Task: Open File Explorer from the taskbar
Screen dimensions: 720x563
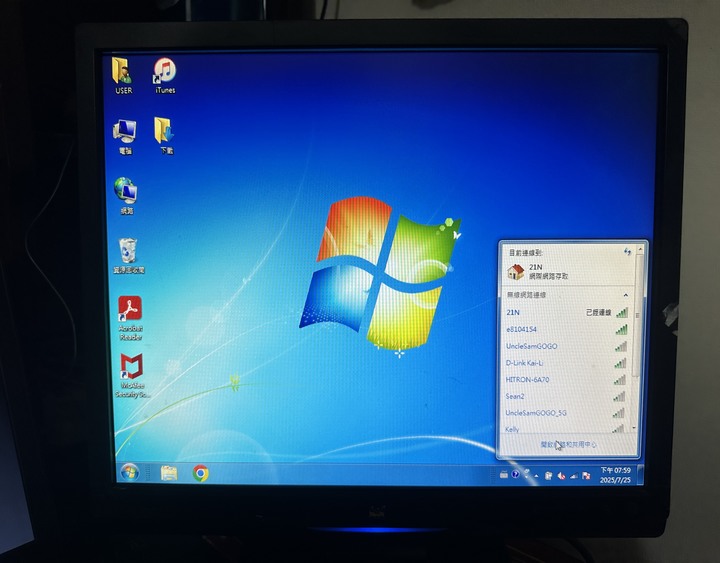Action: coord(169,473)
